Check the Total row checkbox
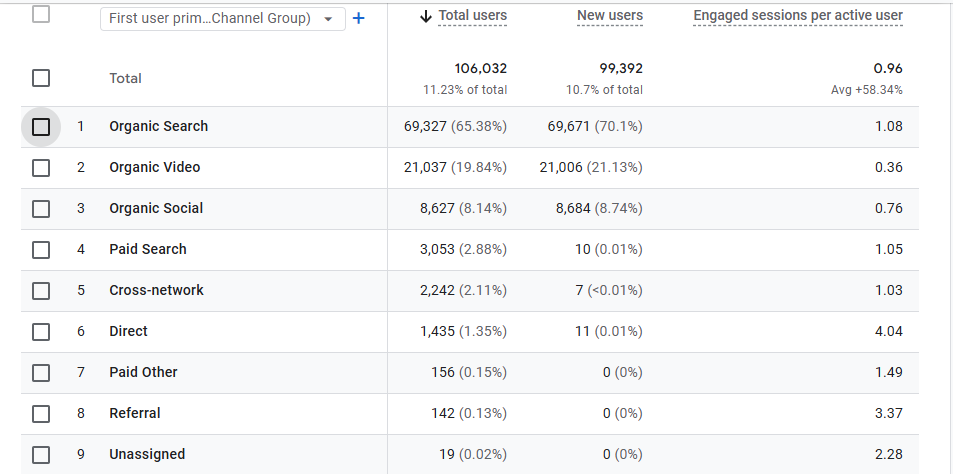The height and width of the screenshot is (474, 953). click(41, 78)
